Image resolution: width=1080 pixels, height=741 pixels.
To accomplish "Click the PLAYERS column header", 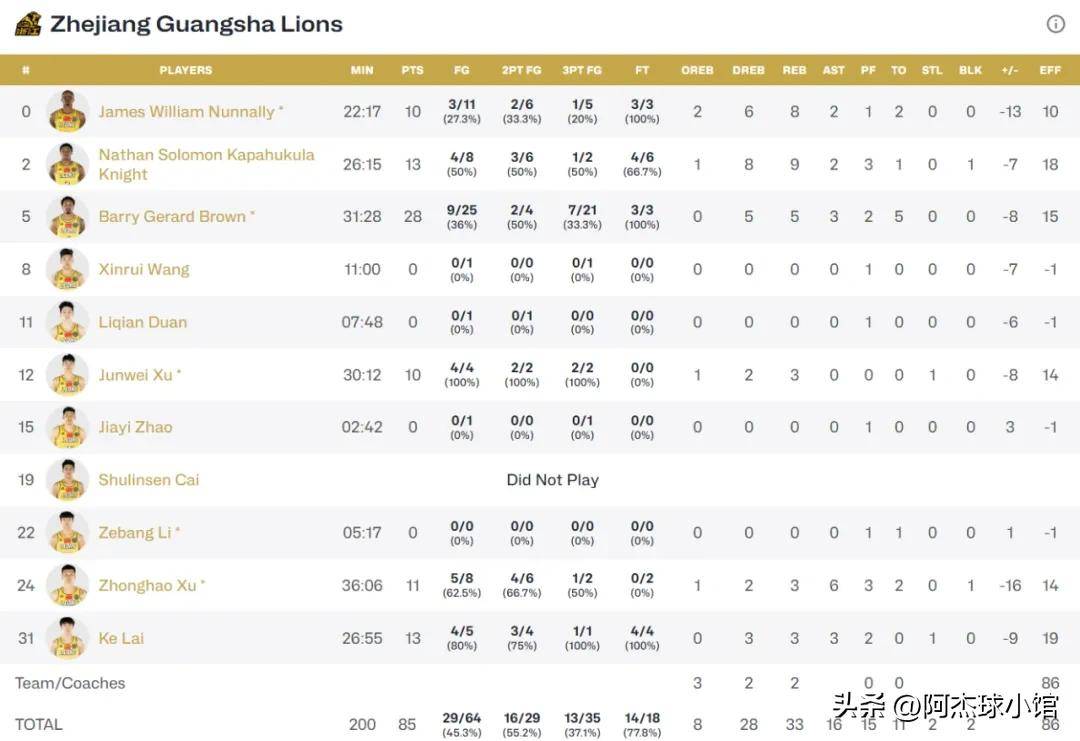I will pos(185,70).
